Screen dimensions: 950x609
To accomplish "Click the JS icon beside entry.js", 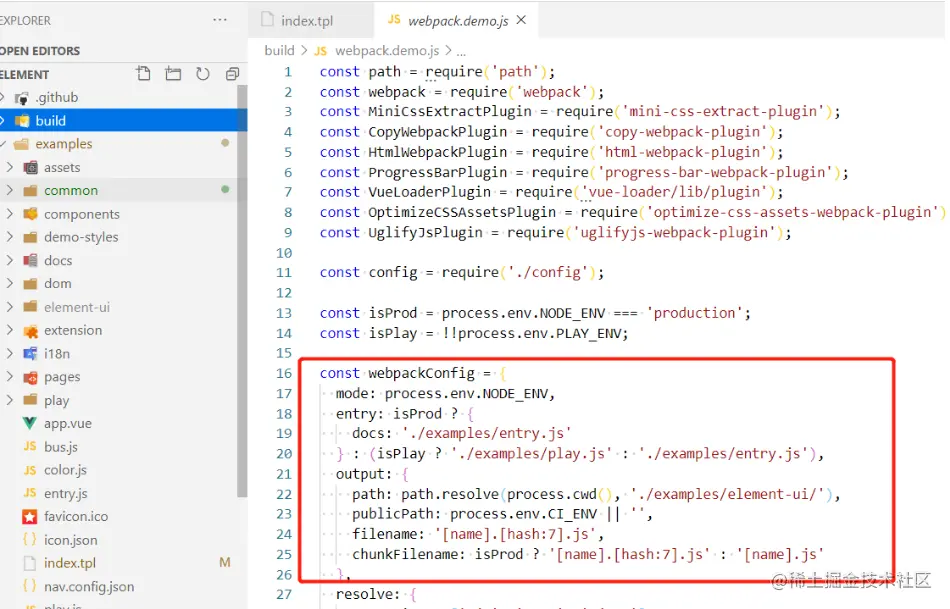I will 30,493.
